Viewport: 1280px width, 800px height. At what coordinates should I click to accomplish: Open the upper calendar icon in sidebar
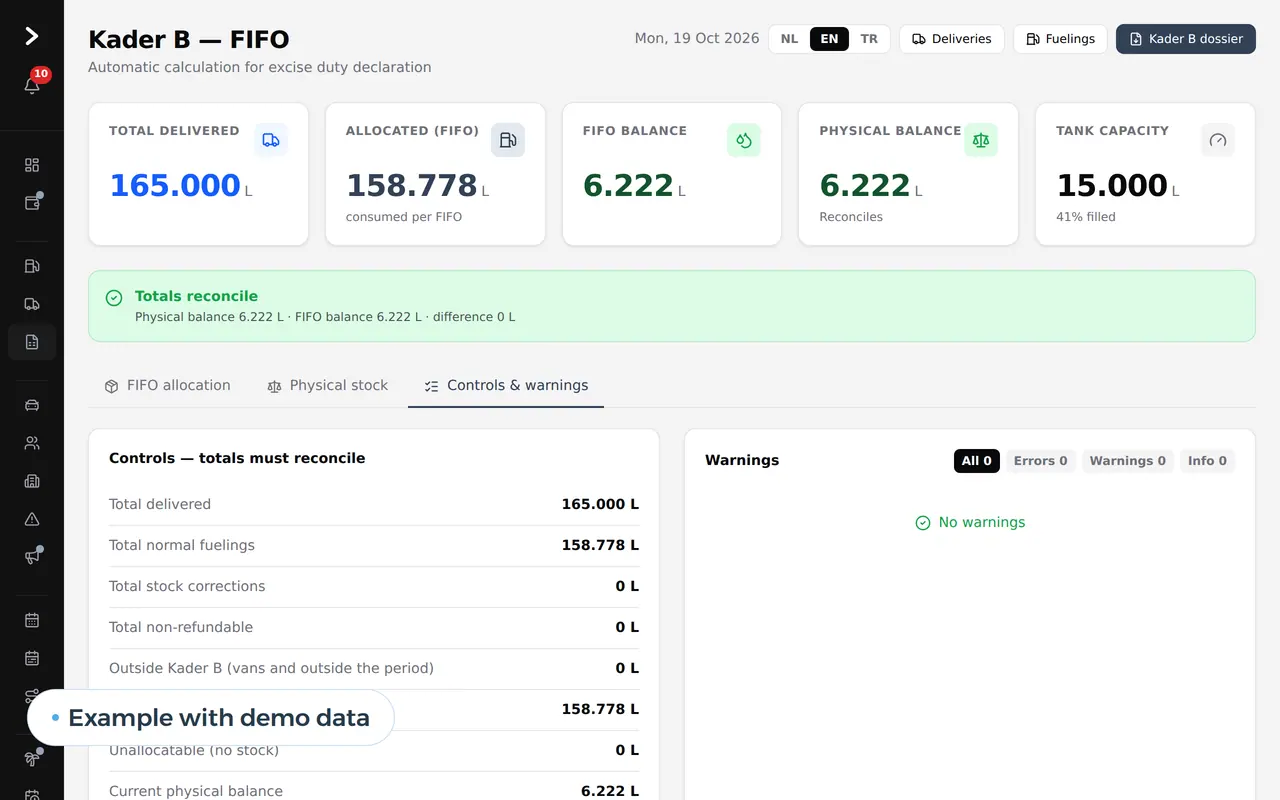32,620
